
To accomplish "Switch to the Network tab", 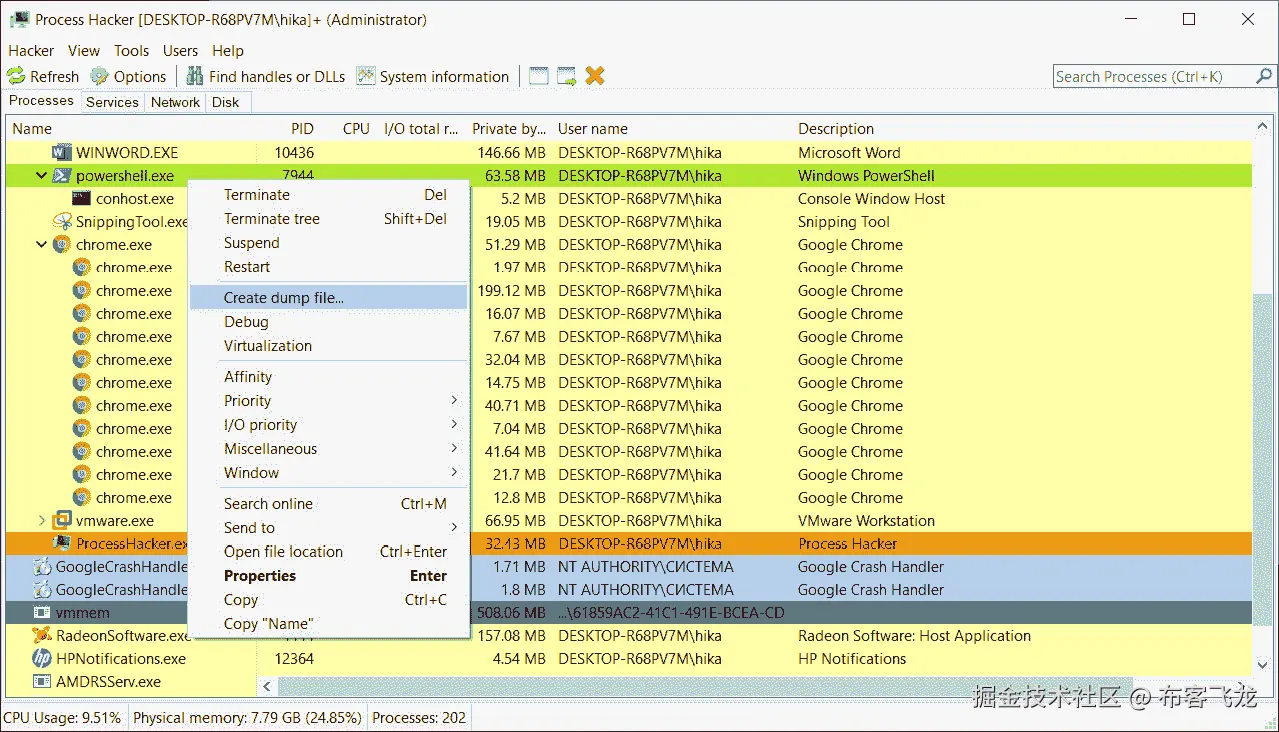I will click(175, 102).
